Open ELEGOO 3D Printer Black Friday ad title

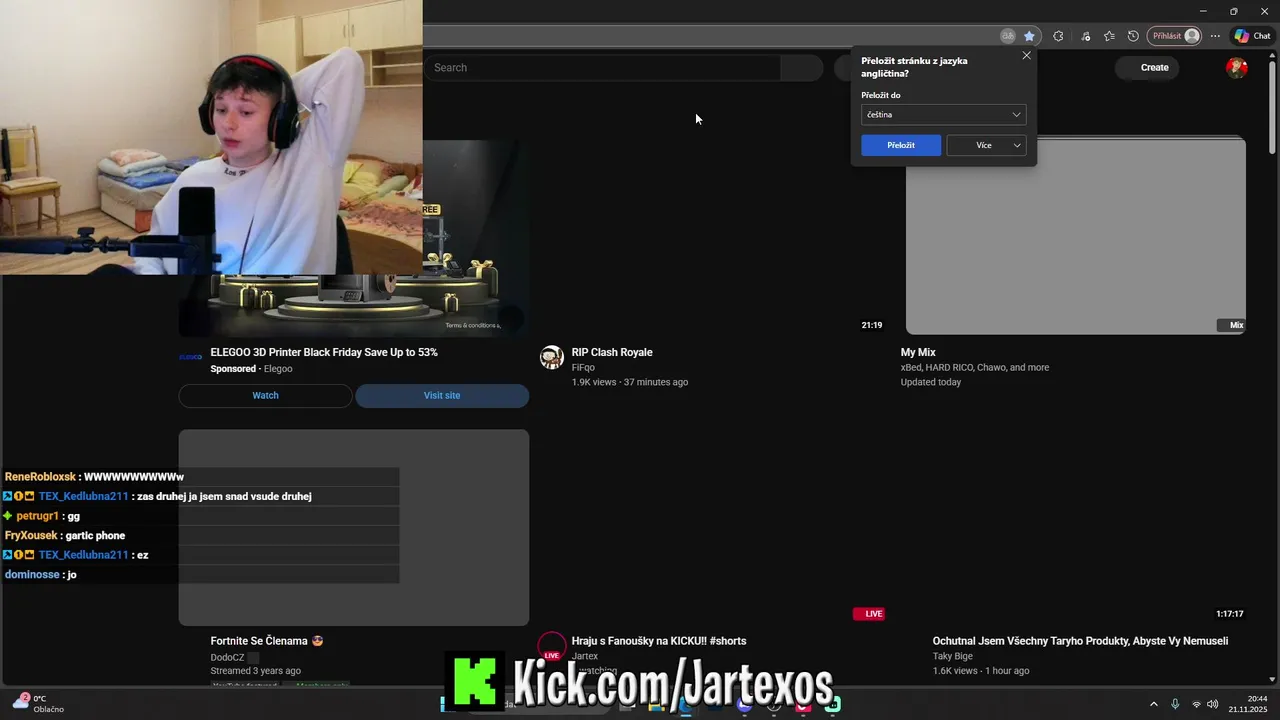point(324,352)
